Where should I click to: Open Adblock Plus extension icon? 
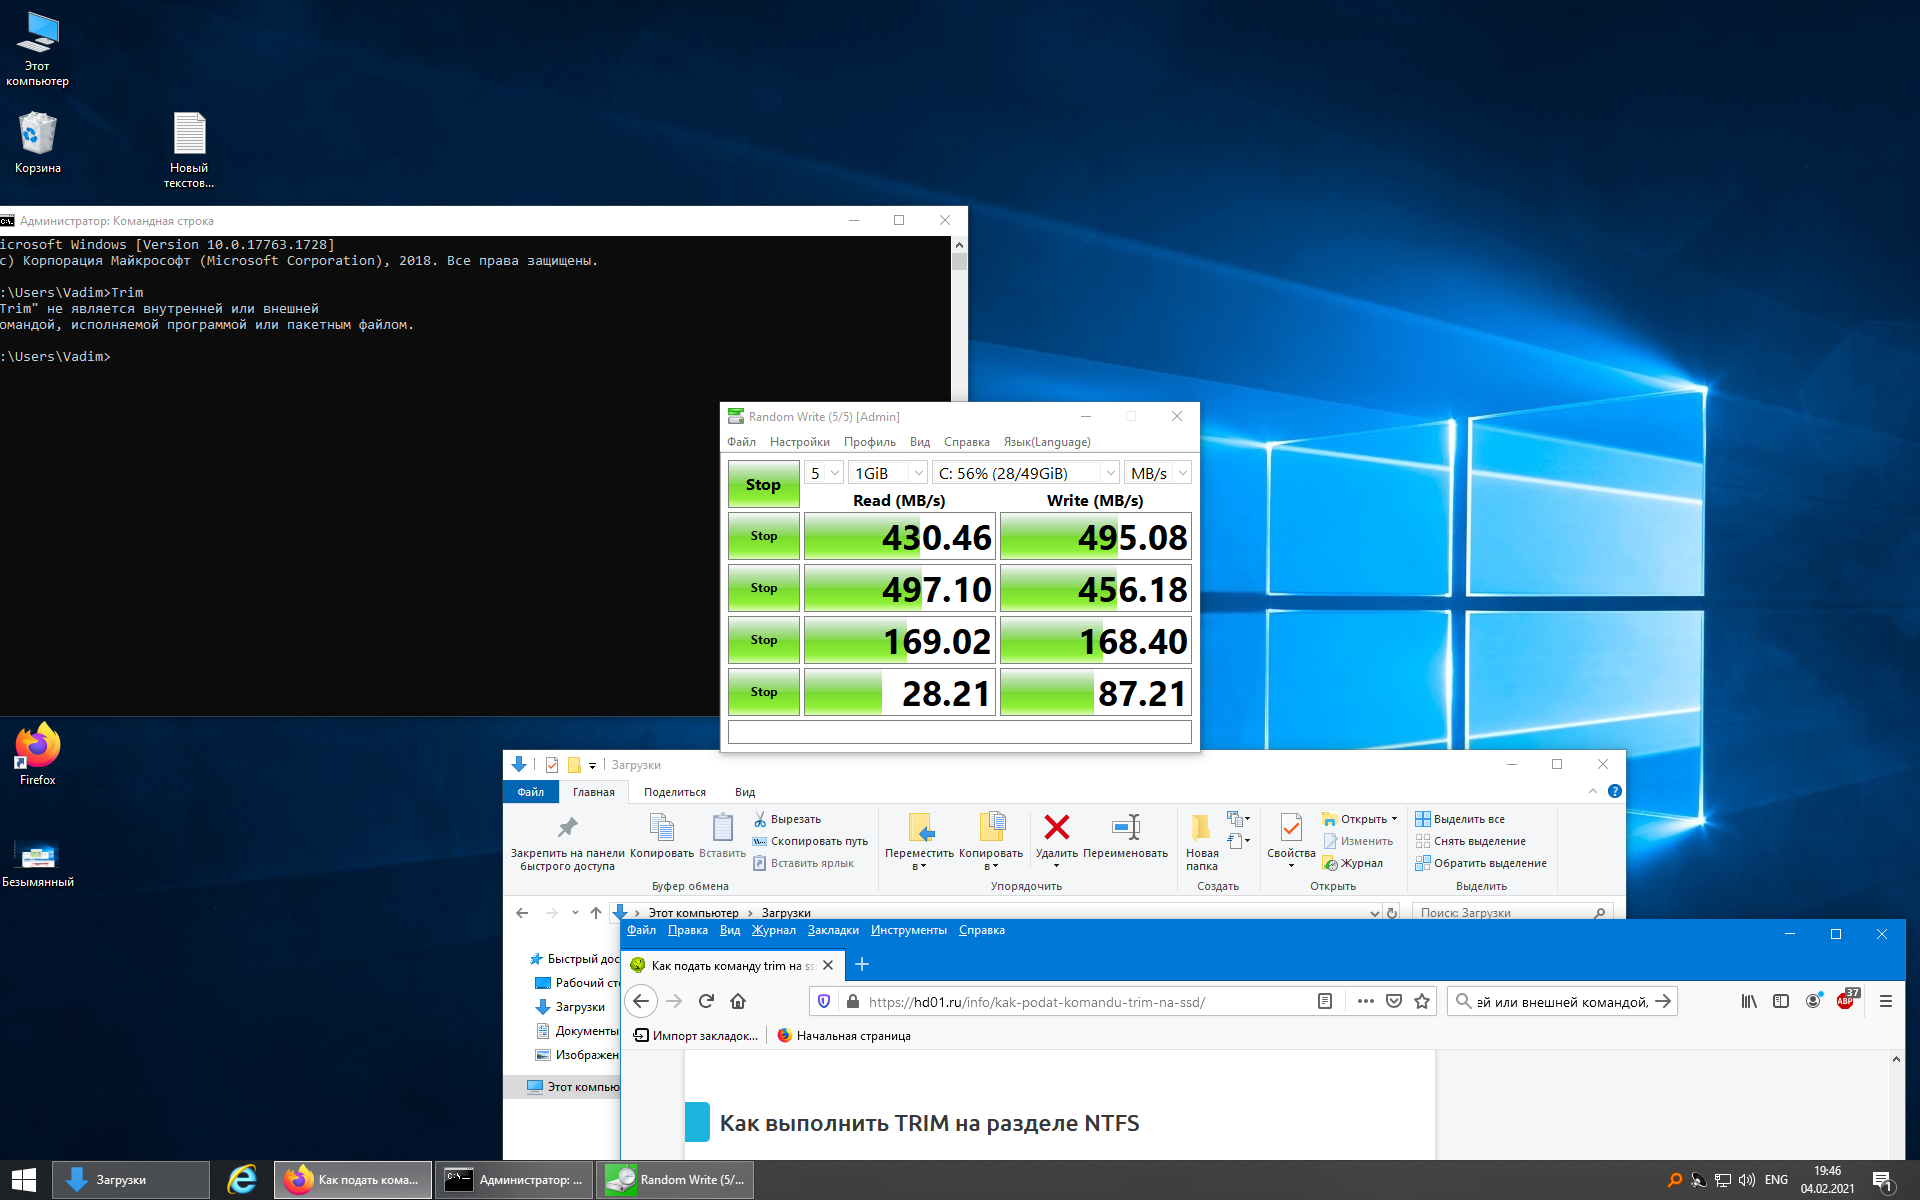(x=1846, y=1000)
